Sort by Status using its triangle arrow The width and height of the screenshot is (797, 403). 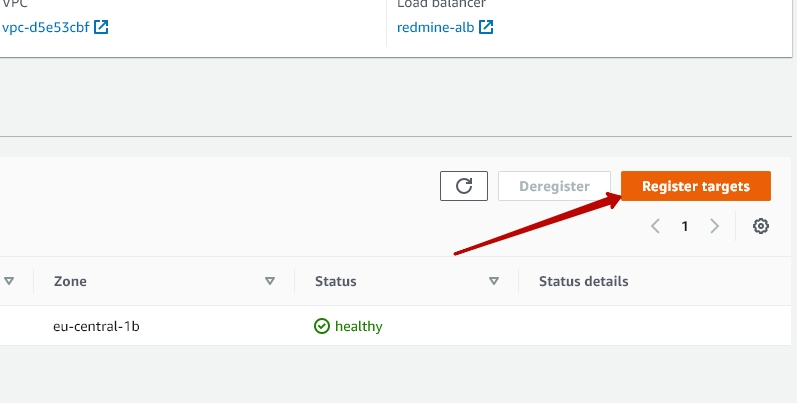pyautogui.click(x=494, y=281)
